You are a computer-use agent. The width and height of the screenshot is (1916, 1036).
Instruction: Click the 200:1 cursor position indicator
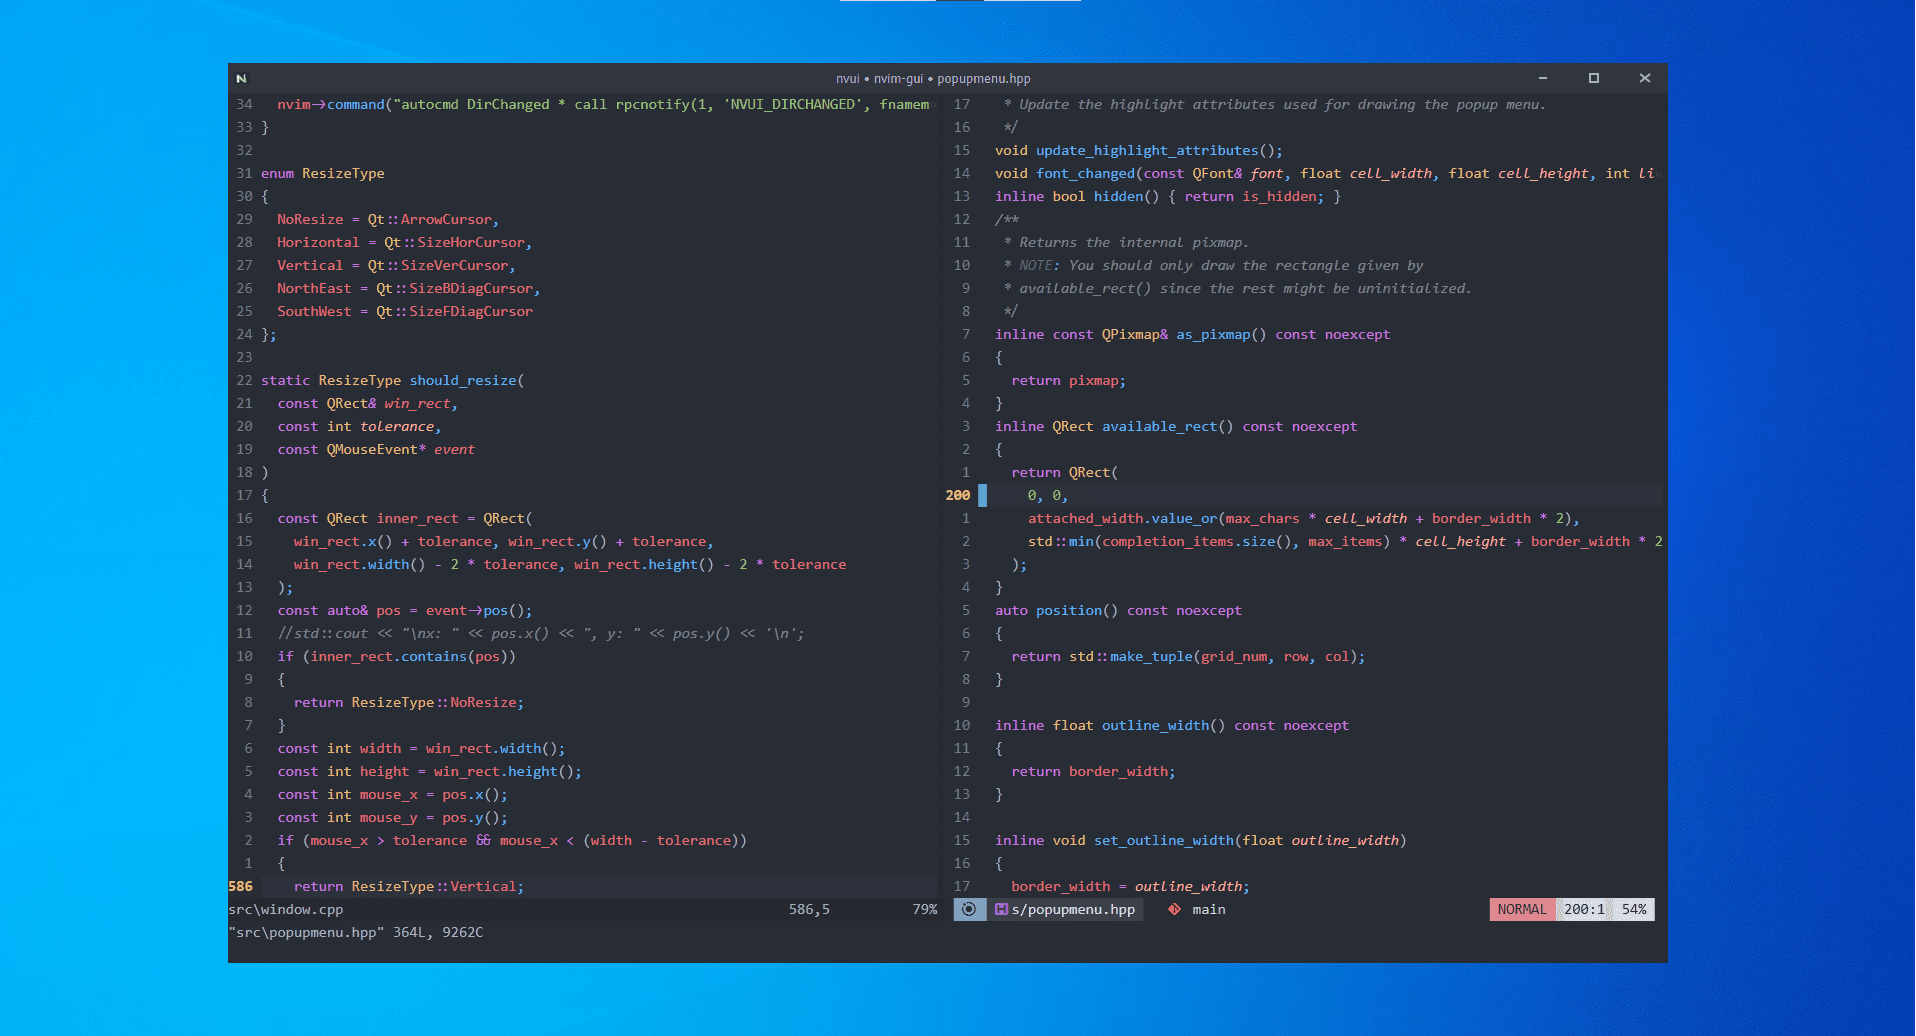(1584, 909)
